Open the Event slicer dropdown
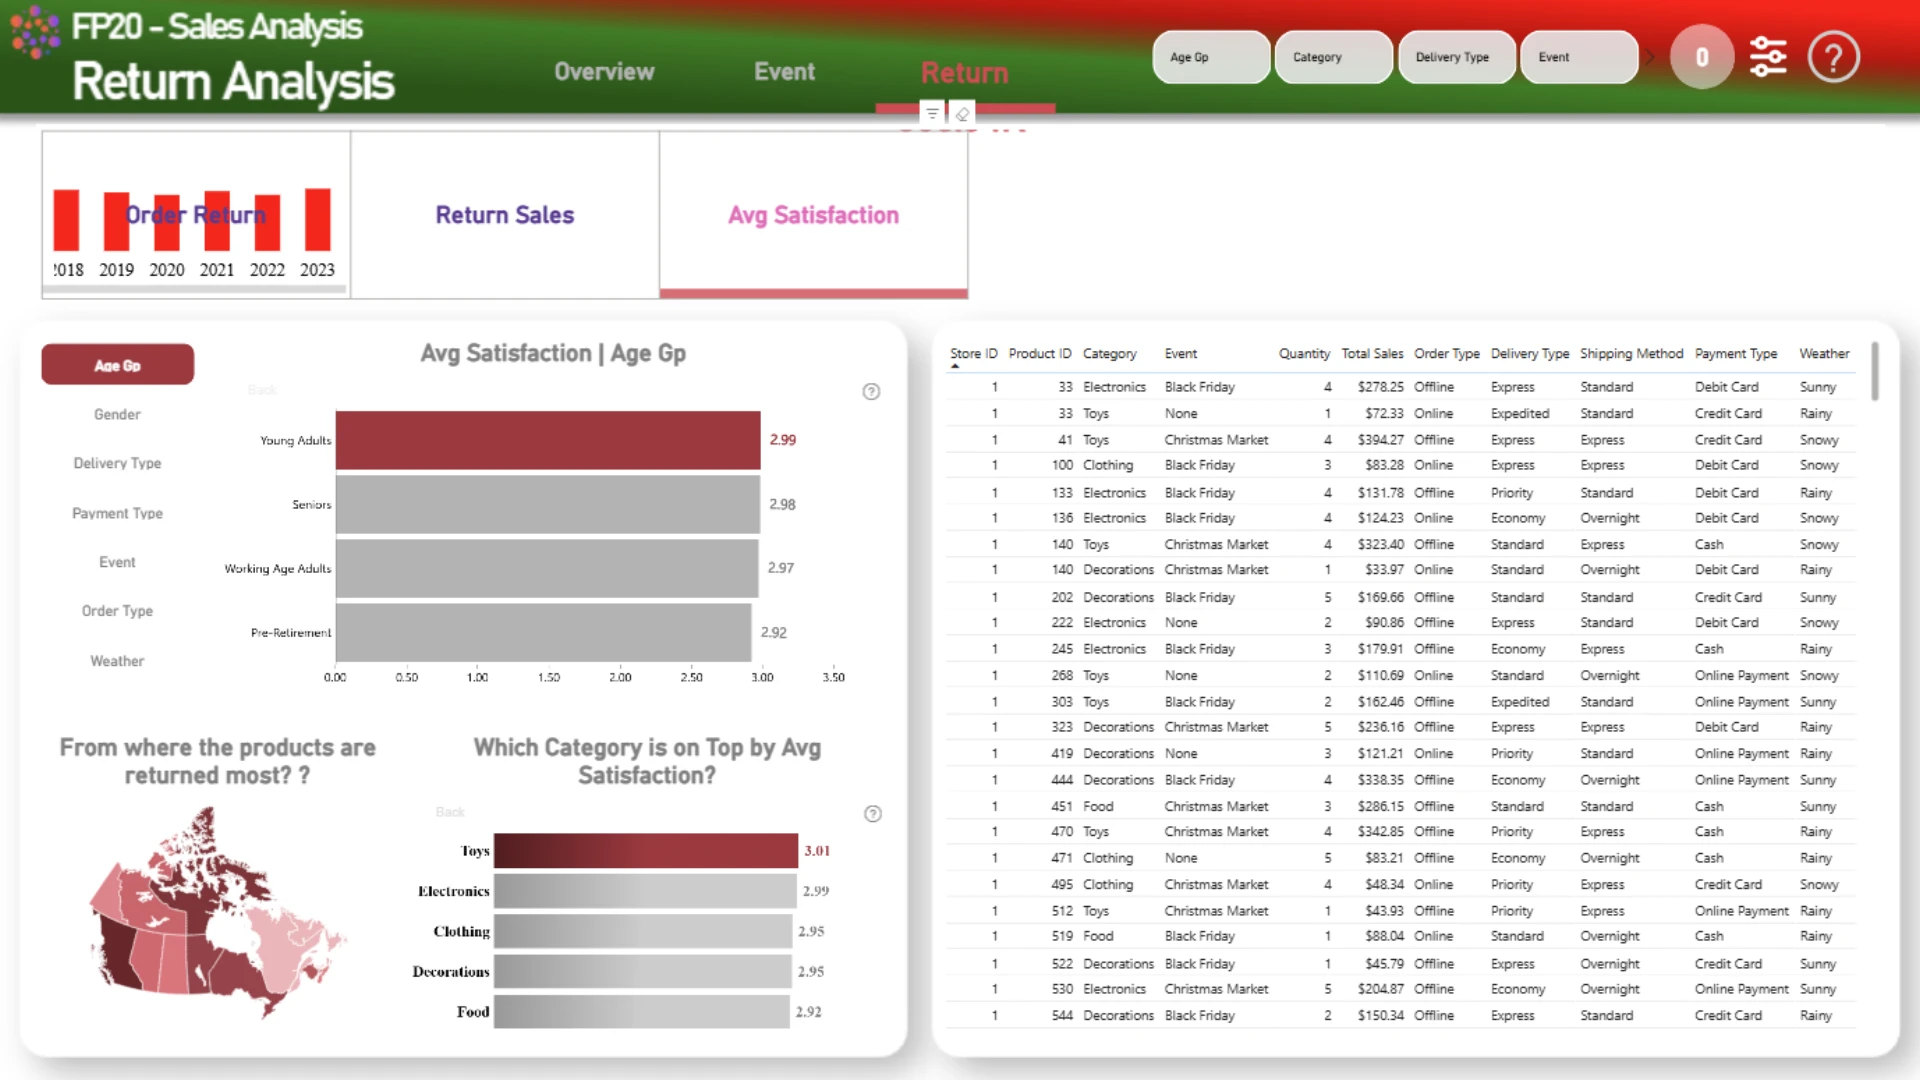Image resolution: width=1920 pixels, height=1080 pixels. (x=1579, y=57)
